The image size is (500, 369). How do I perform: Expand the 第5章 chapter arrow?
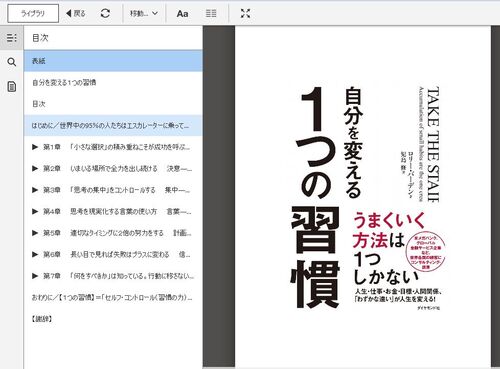click(35, 233)
